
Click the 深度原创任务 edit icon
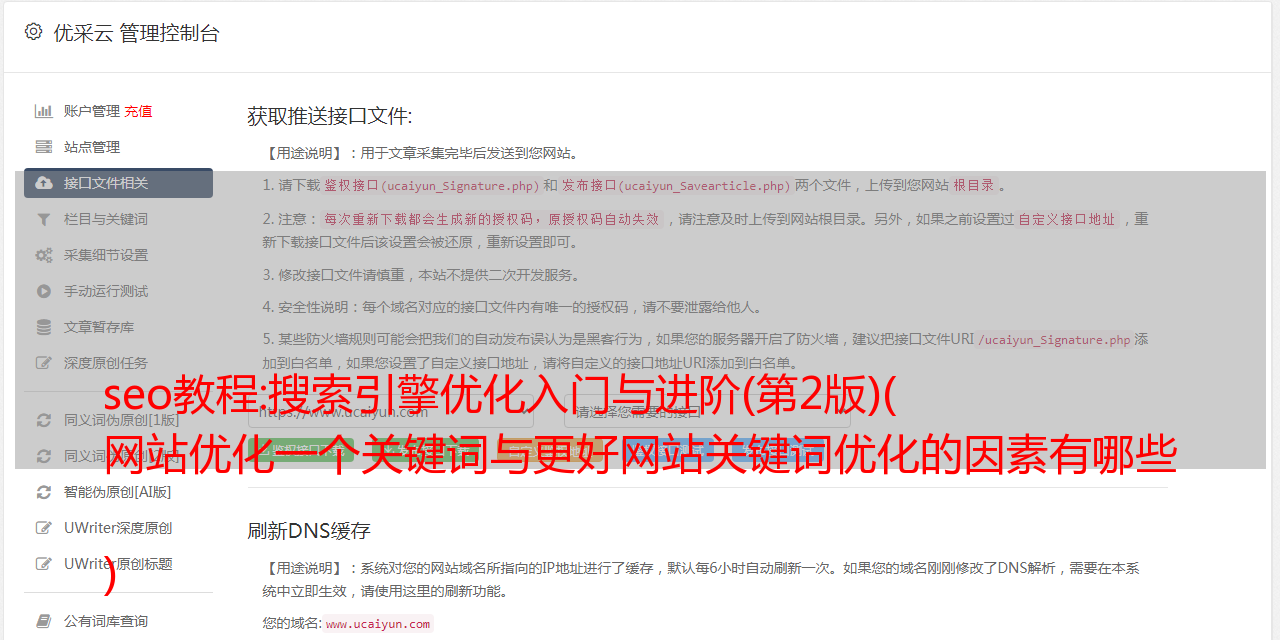point(44,363)
